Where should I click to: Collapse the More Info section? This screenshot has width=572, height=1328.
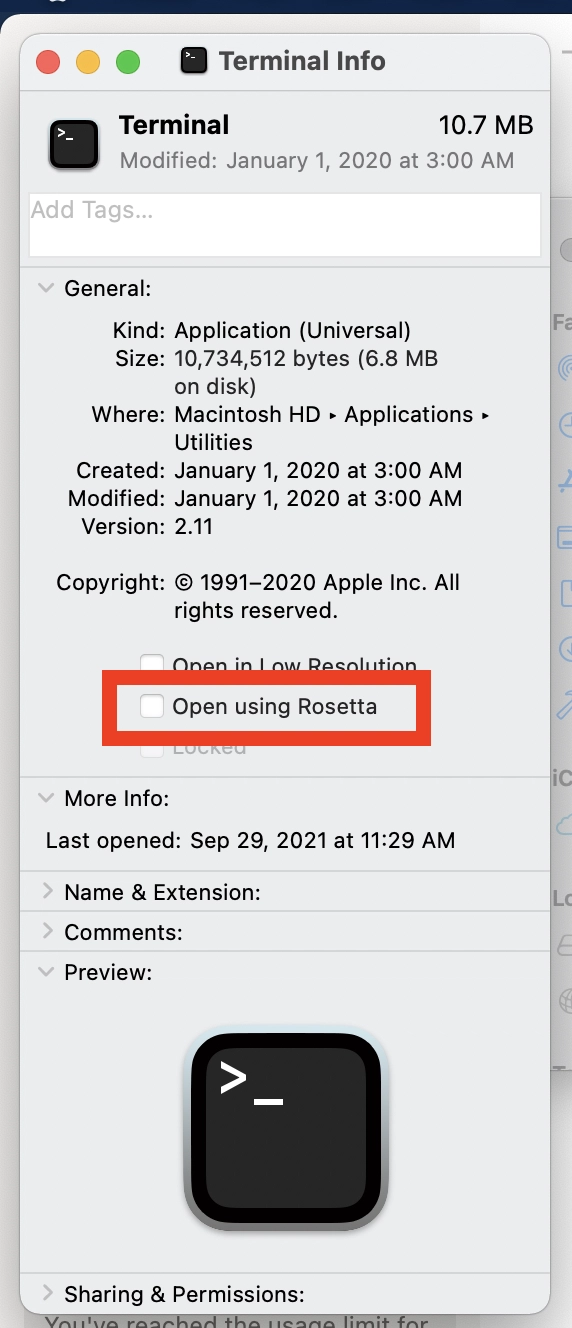click(x=45, y=798)
